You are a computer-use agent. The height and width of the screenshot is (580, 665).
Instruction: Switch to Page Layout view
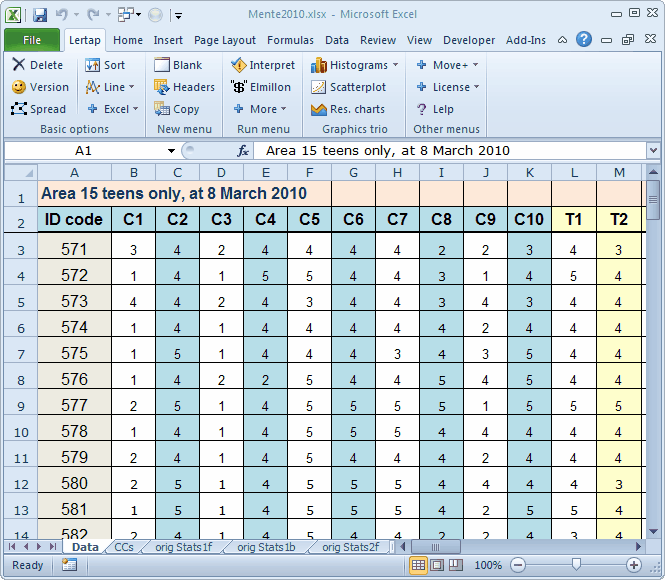(x=437, y=565)
